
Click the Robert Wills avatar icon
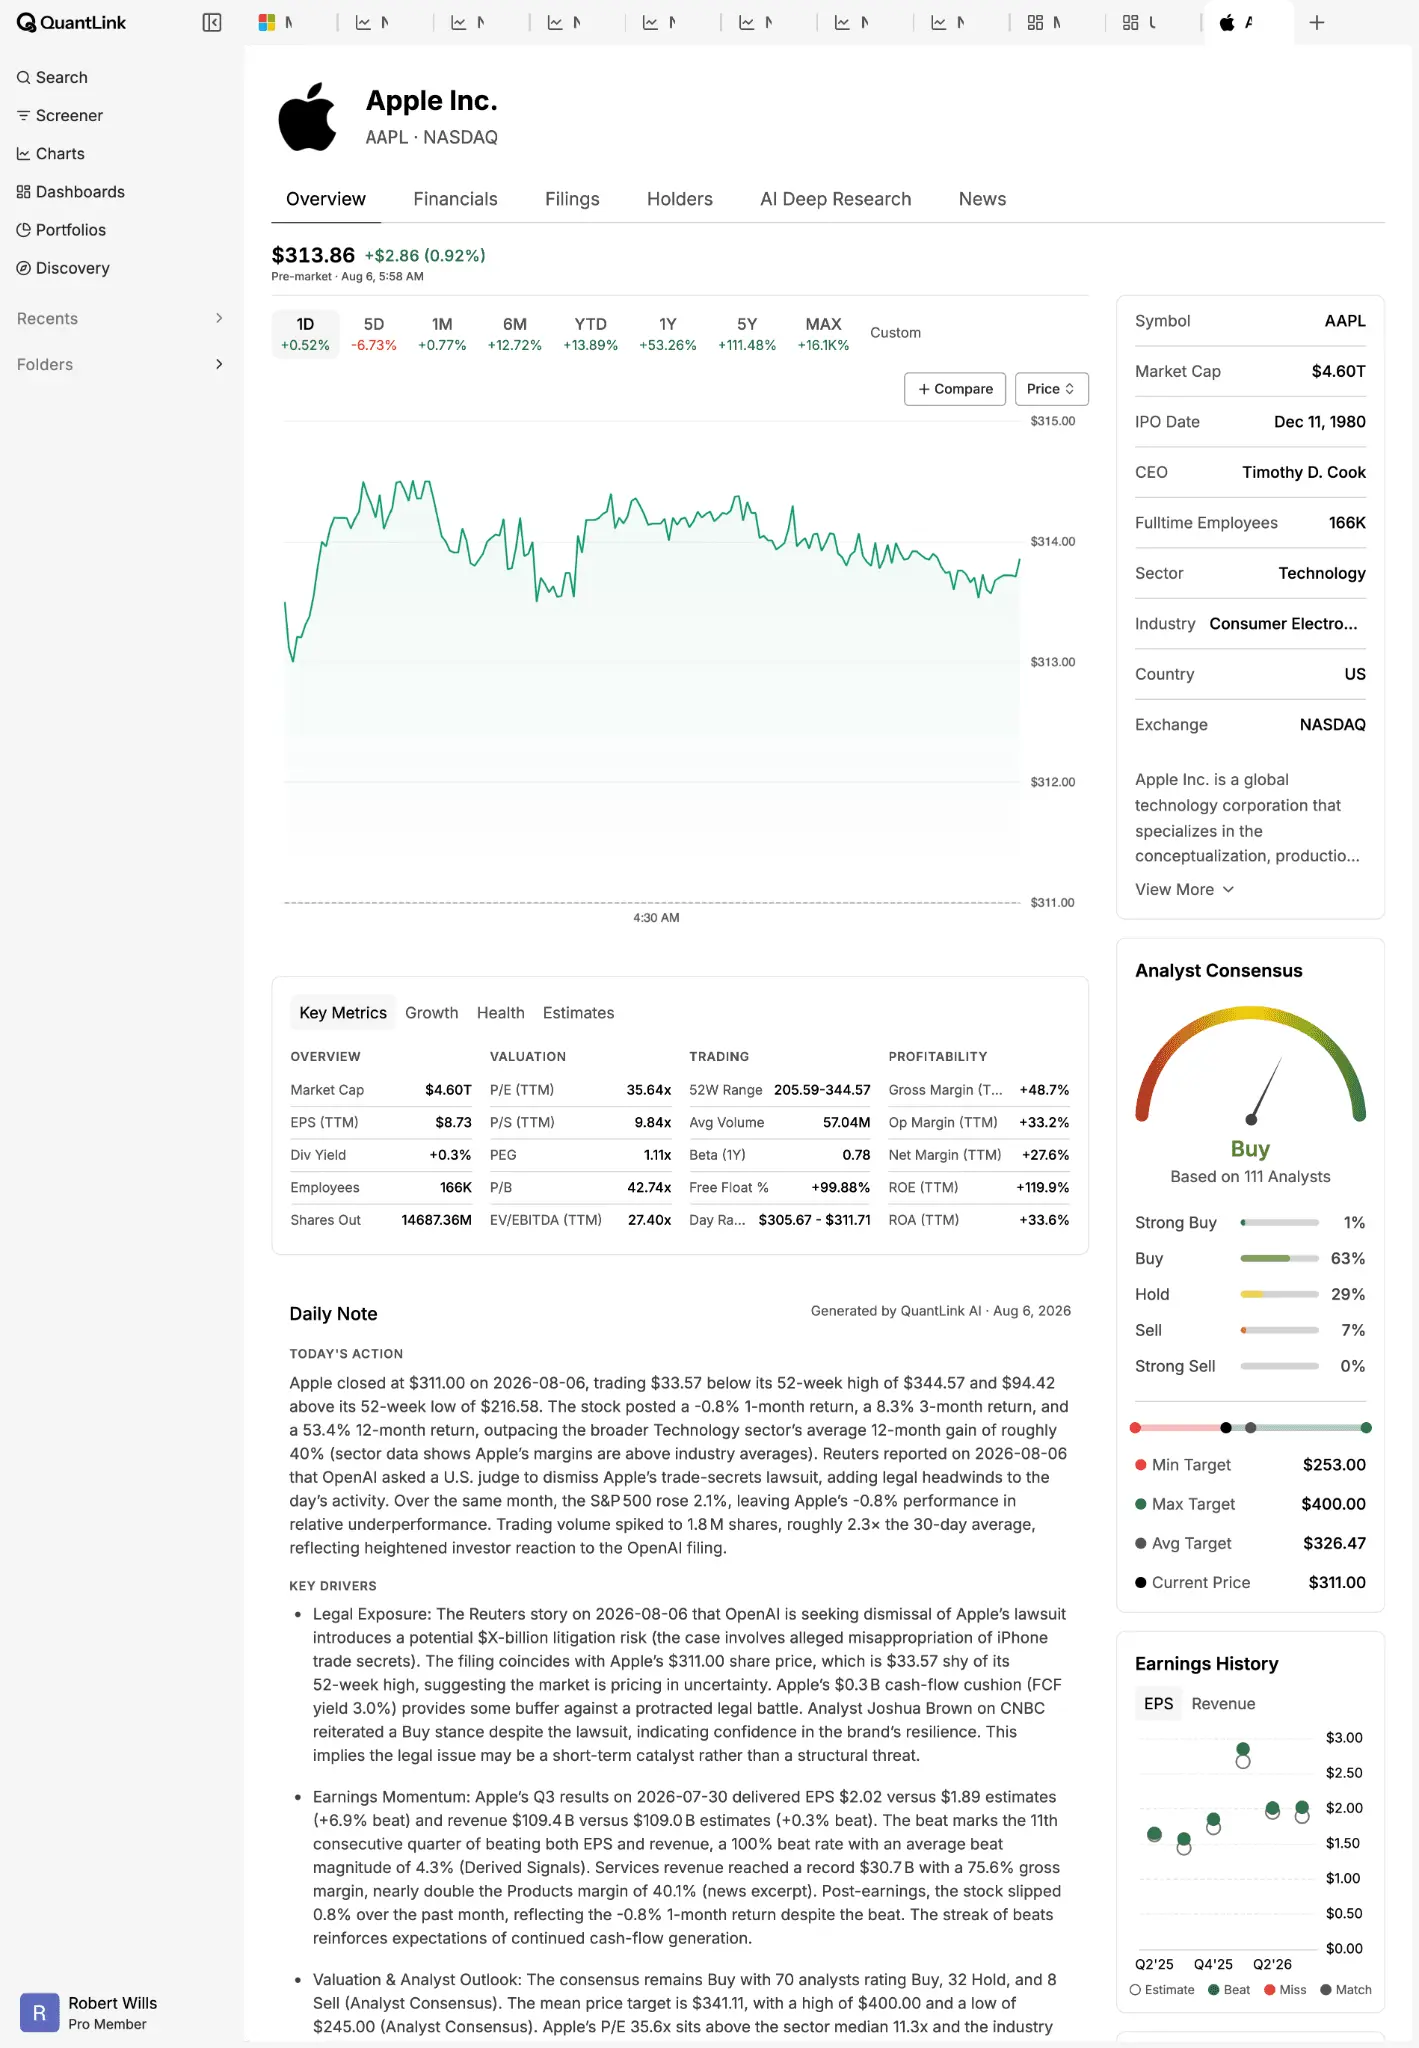tap(39, 2012)
